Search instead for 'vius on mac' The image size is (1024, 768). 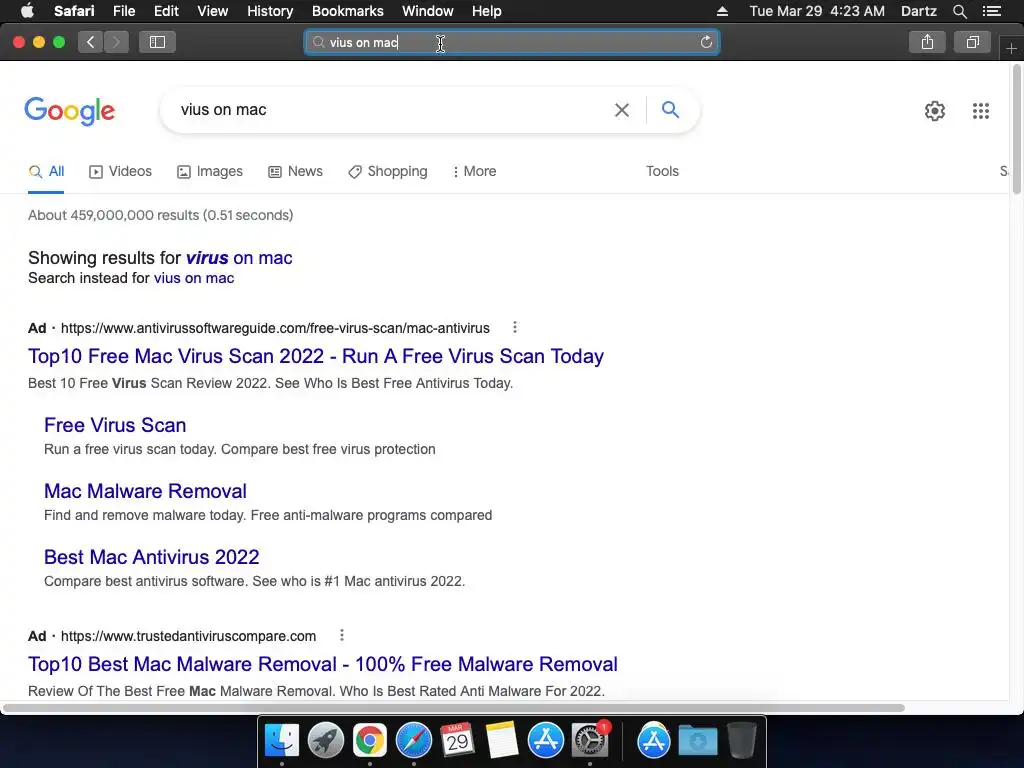(193, 278)
